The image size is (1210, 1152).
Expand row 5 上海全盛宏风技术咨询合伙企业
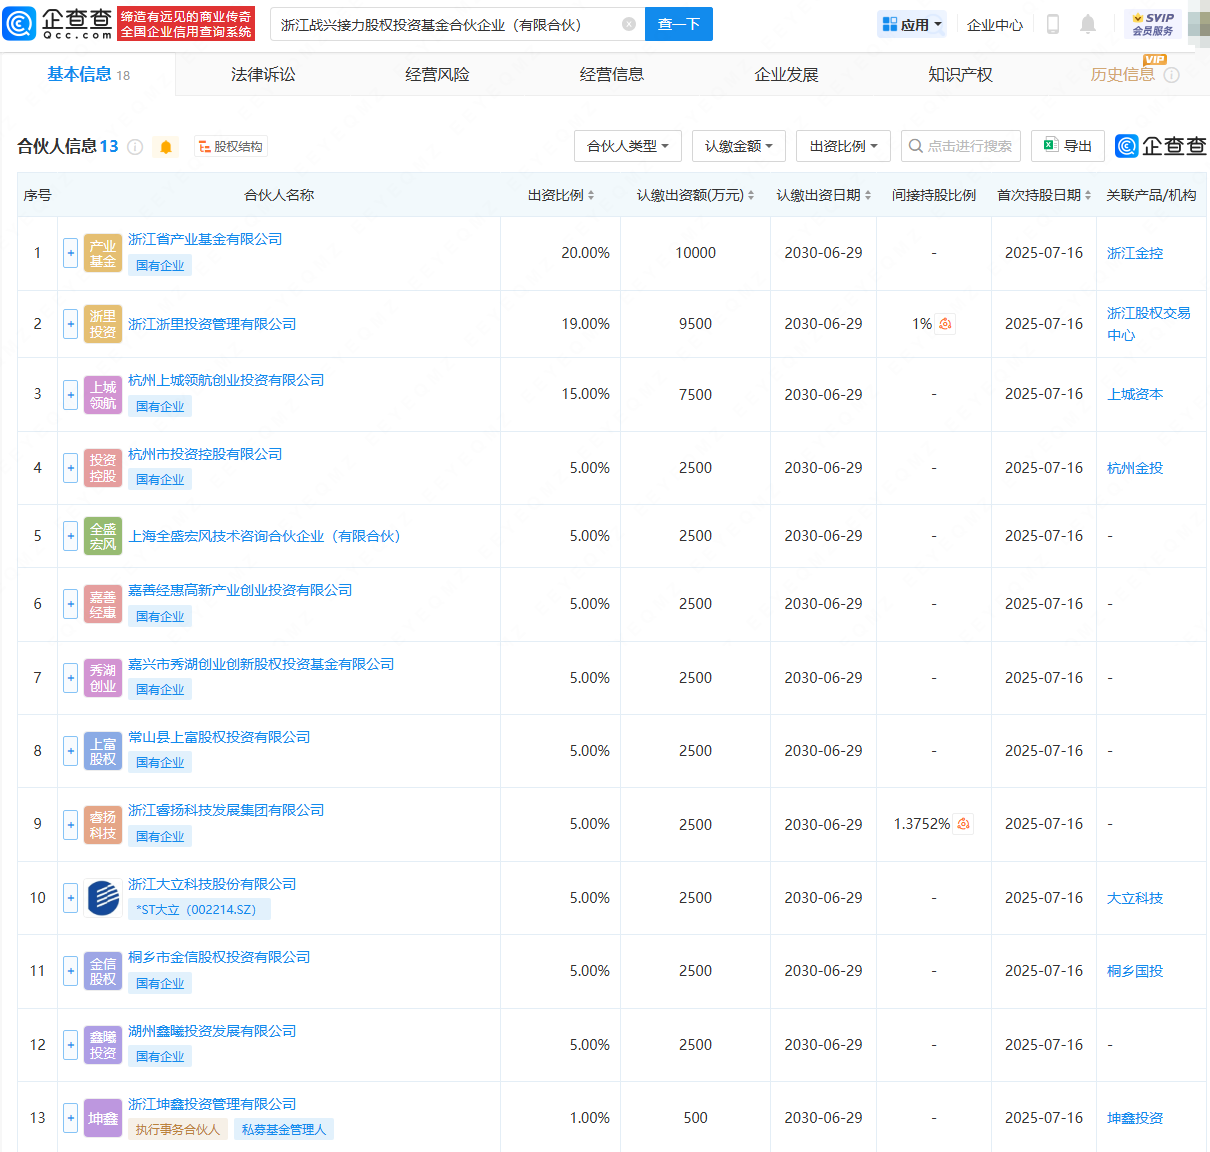70,536
